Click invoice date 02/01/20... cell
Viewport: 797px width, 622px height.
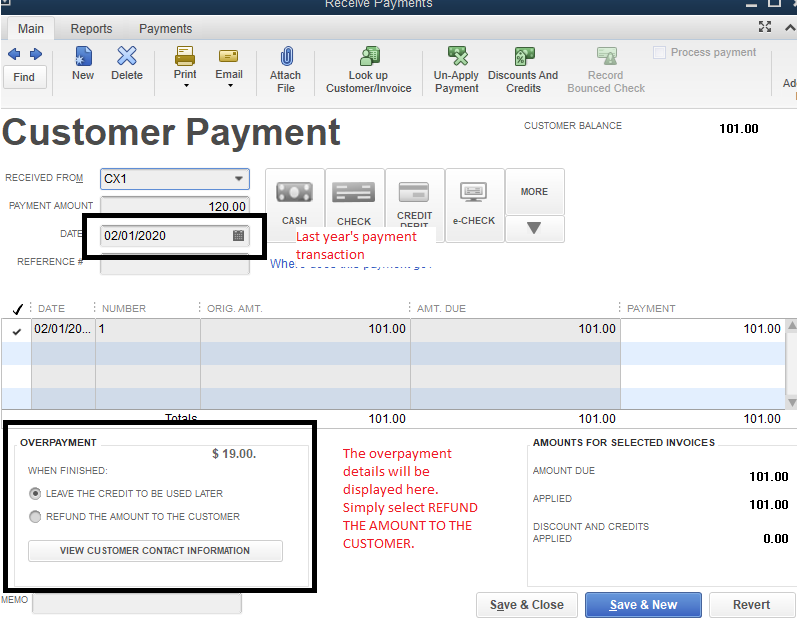(63, 330)
